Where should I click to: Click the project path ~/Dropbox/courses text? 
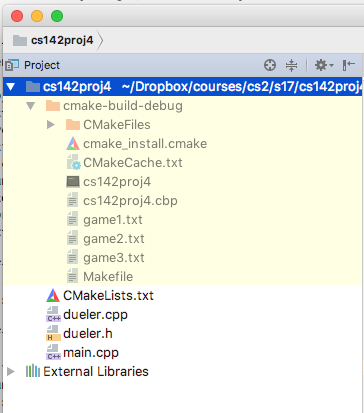tap(243, 87)
